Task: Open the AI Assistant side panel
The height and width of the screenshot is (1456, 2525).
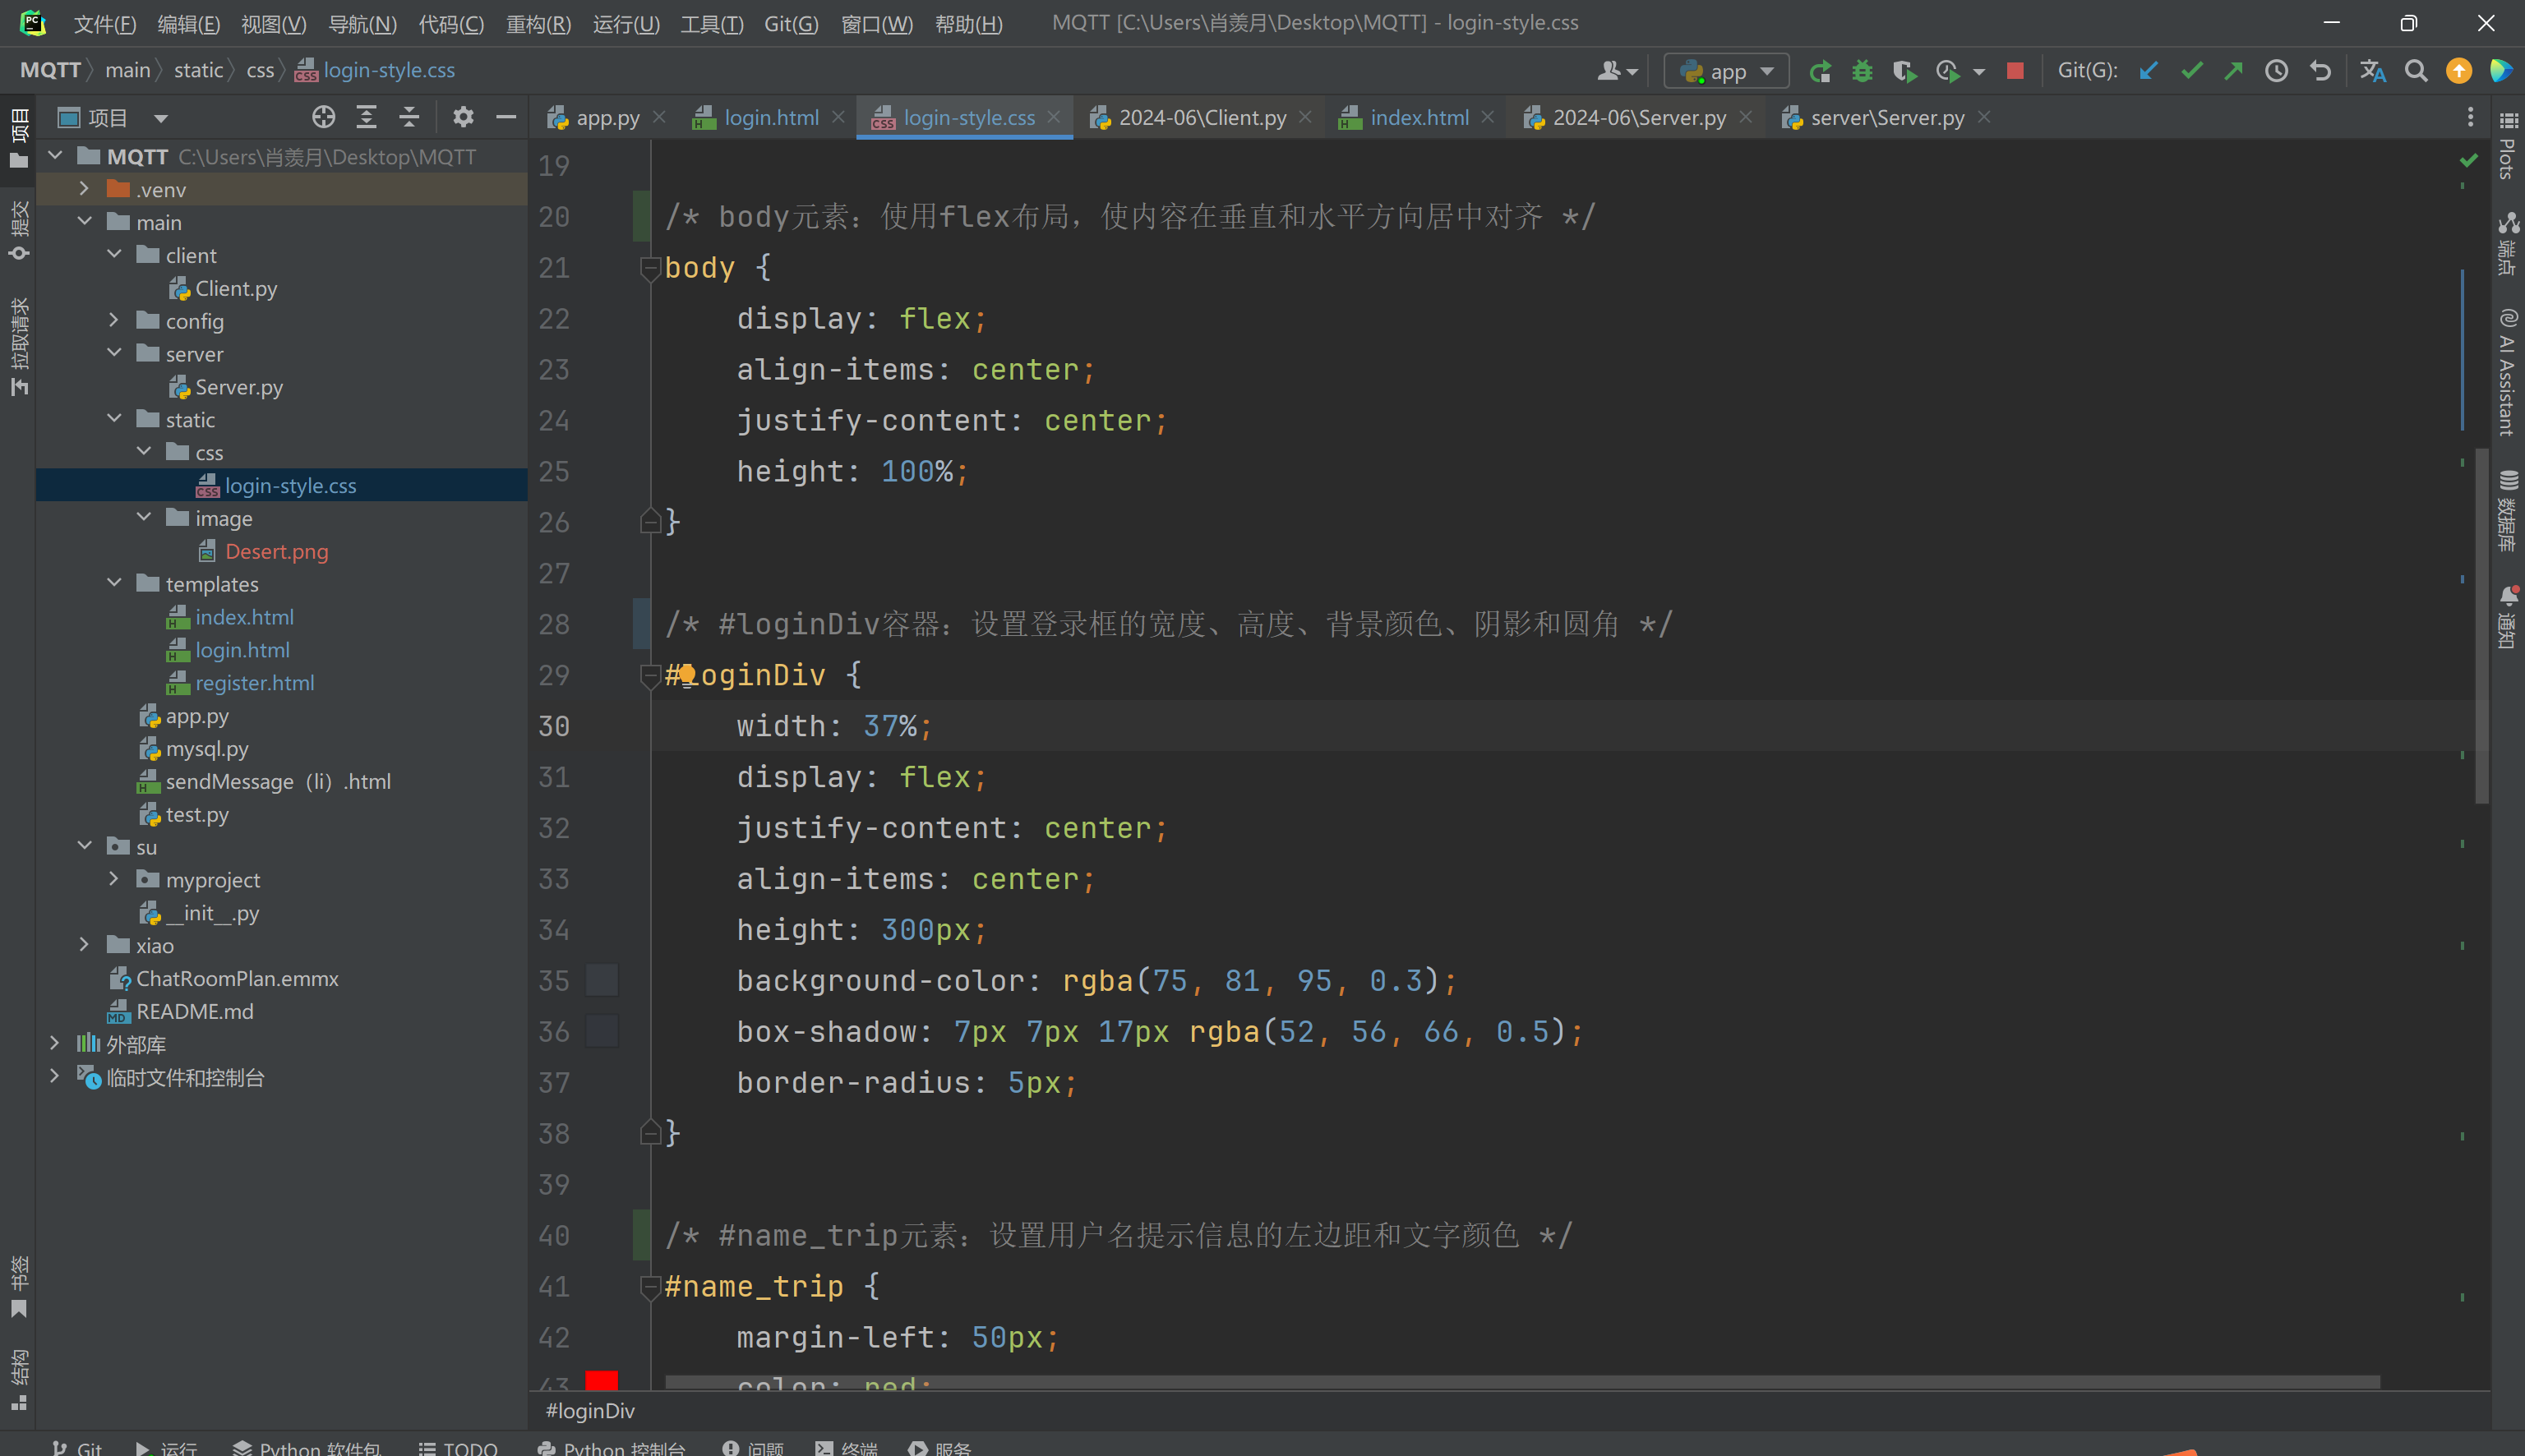Action: click(x=2508, y=373)
